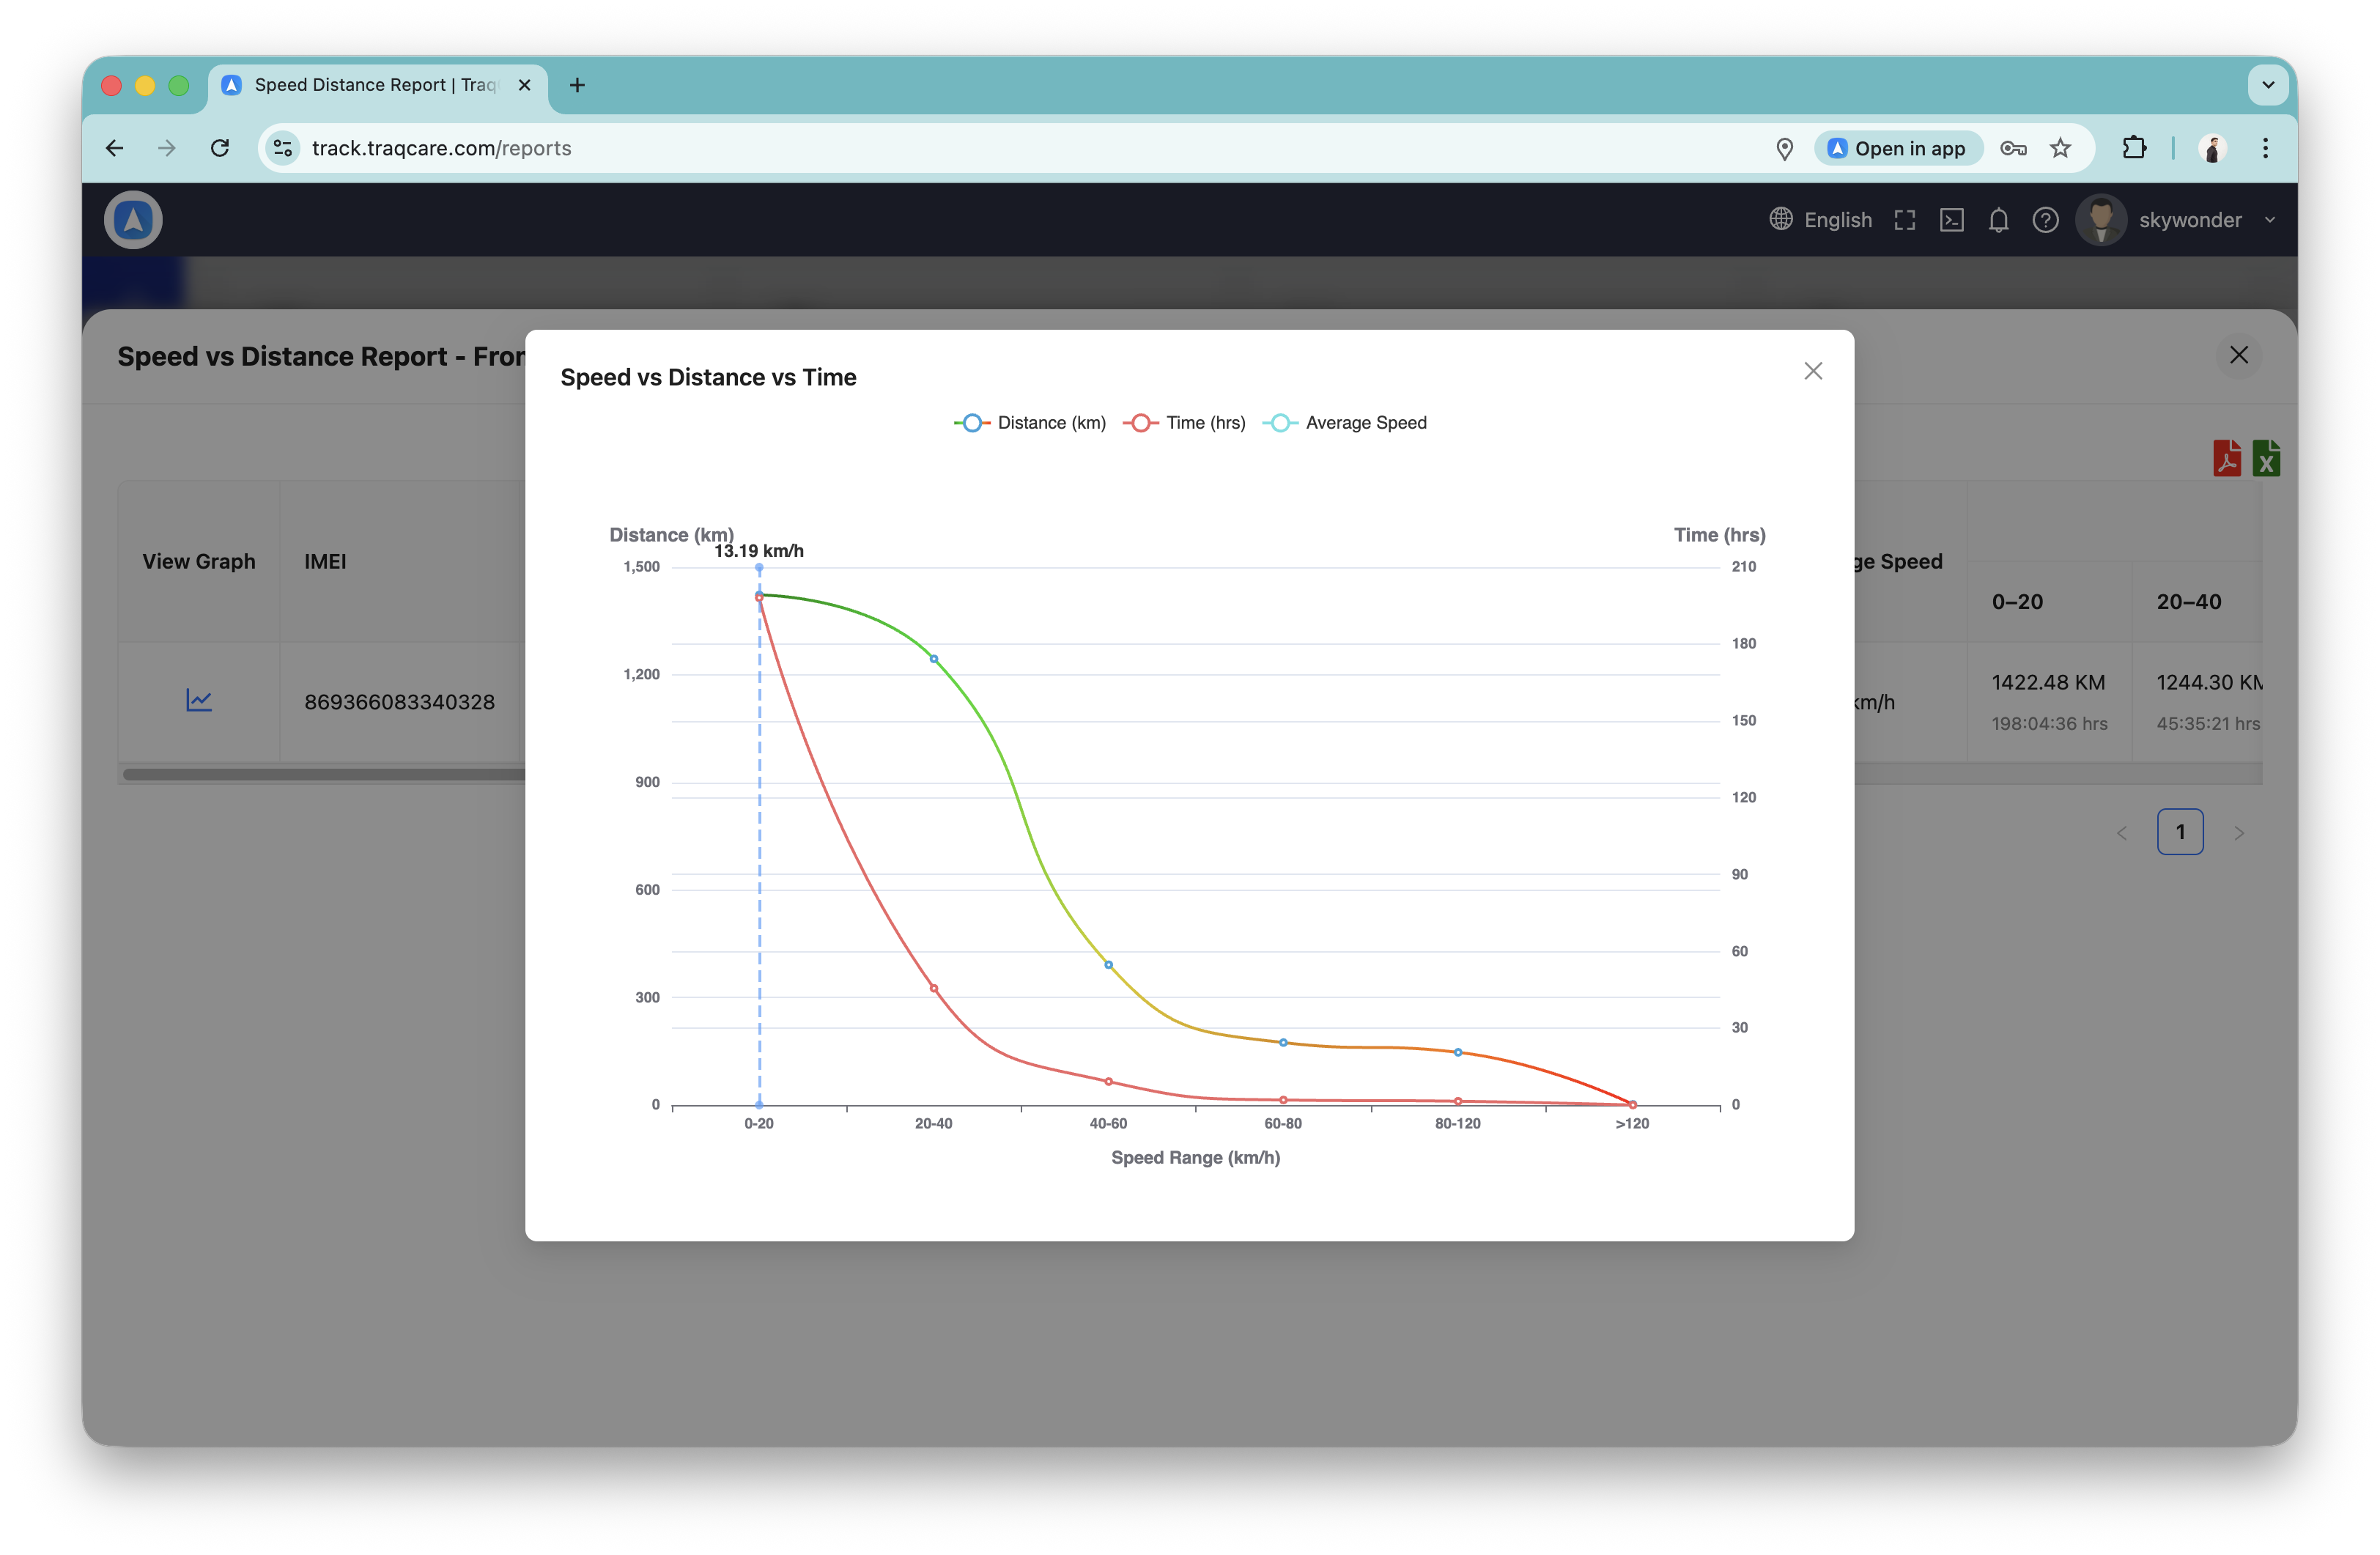Click time data point at 20-40
2380x1555 pixels.
coord(933,988)
